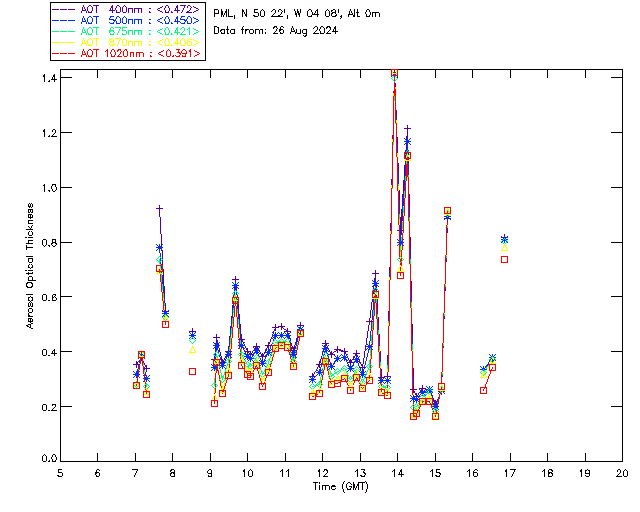
Task: Click the "Aerosol Optical Thickness" axis title
Action: tap(30, 266)
